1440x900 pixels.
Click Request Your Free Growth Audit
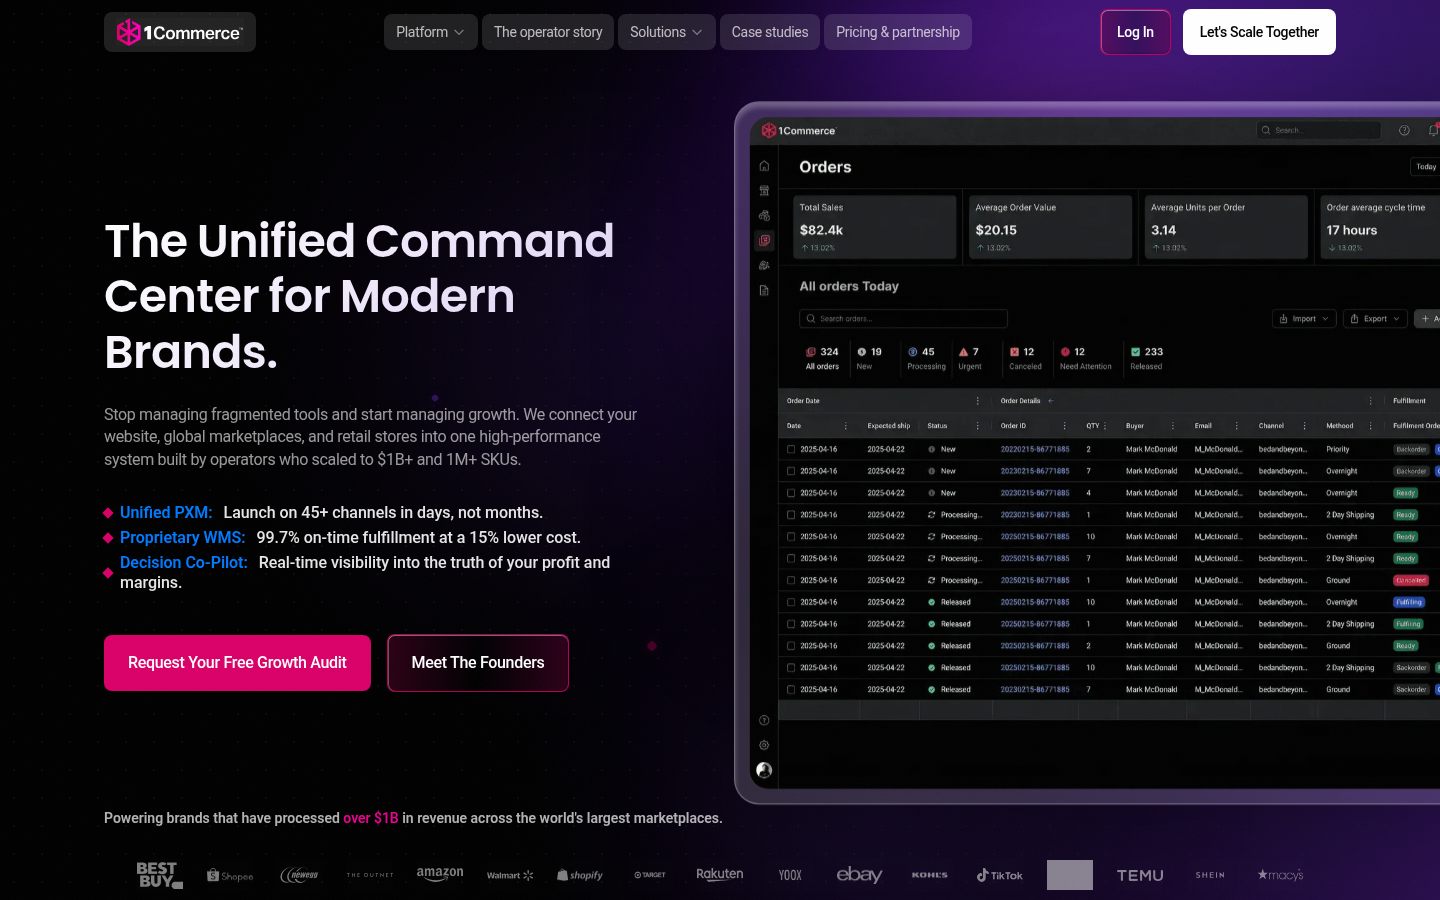237,663
